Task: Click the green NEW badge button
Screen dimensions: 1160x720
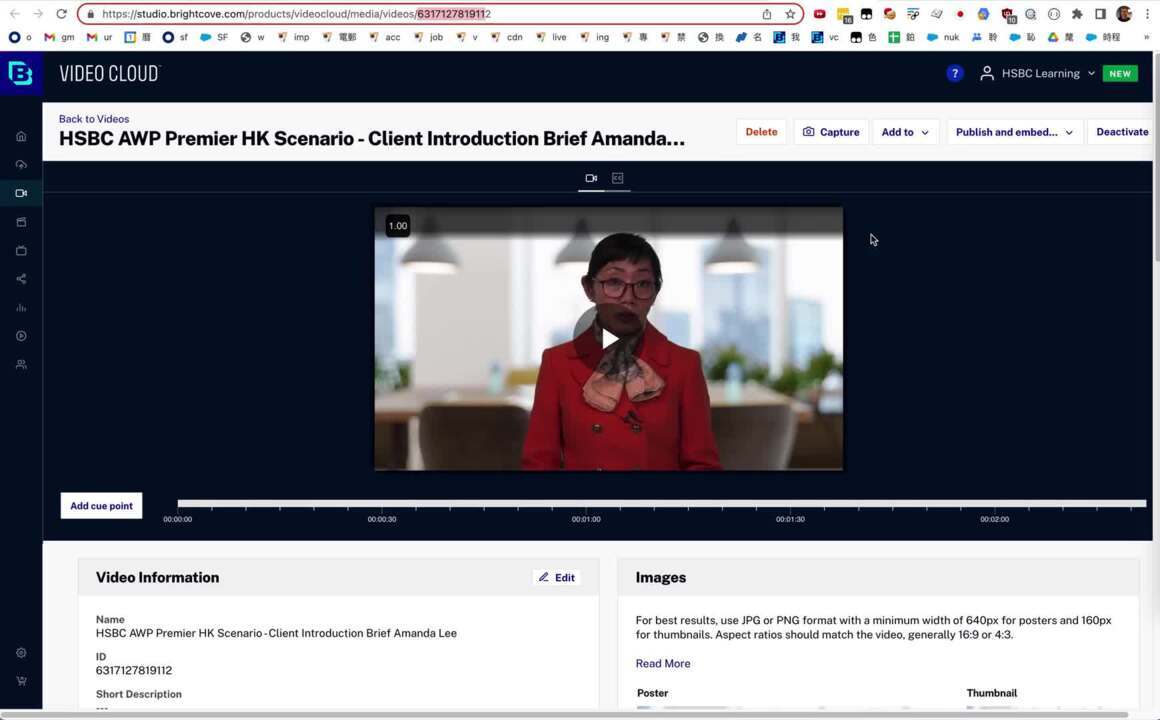Action: (1120, 73)
